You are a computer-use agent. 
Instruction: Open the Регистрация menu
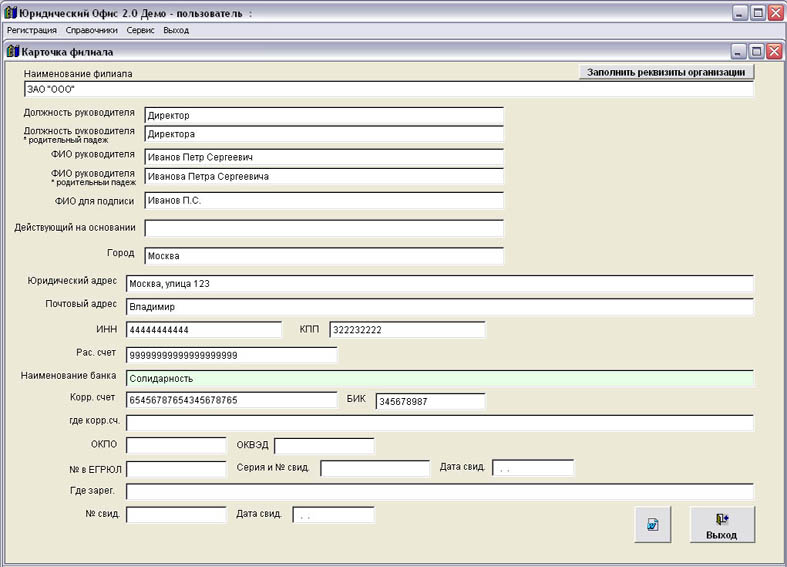(32, 30)
